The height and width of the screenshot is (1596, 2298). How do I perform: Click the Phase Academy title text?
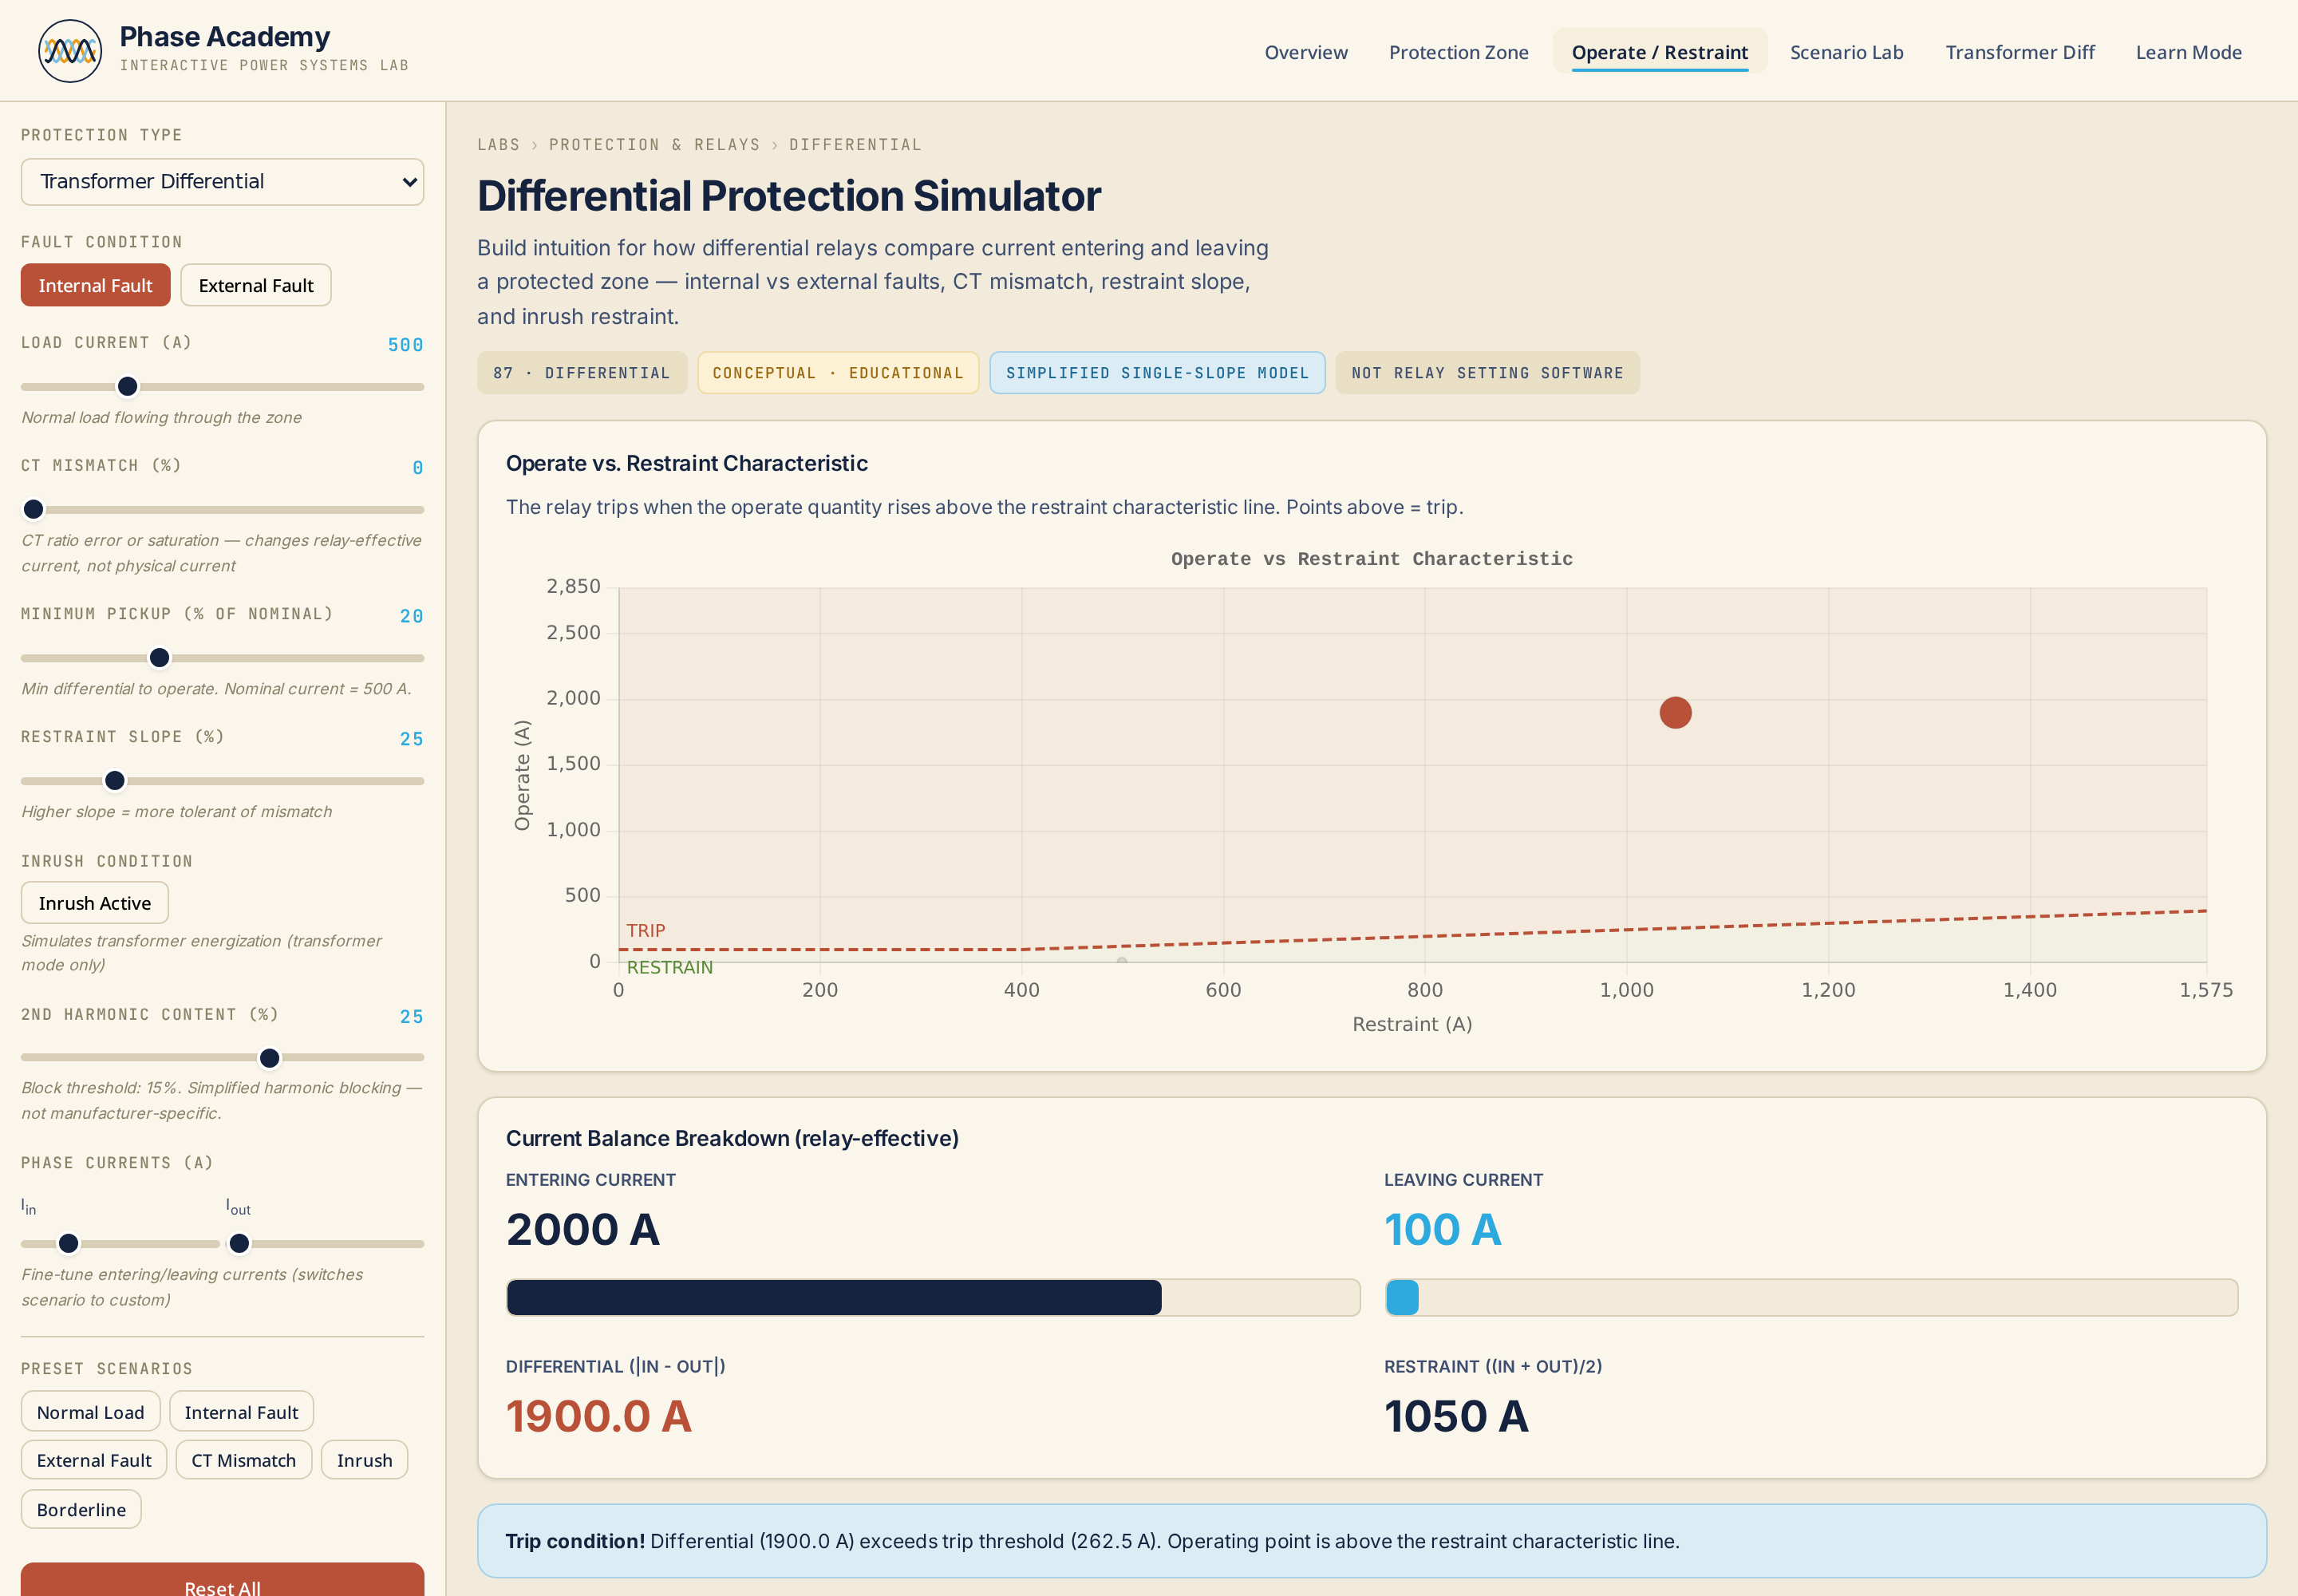[x=224, y=37]
